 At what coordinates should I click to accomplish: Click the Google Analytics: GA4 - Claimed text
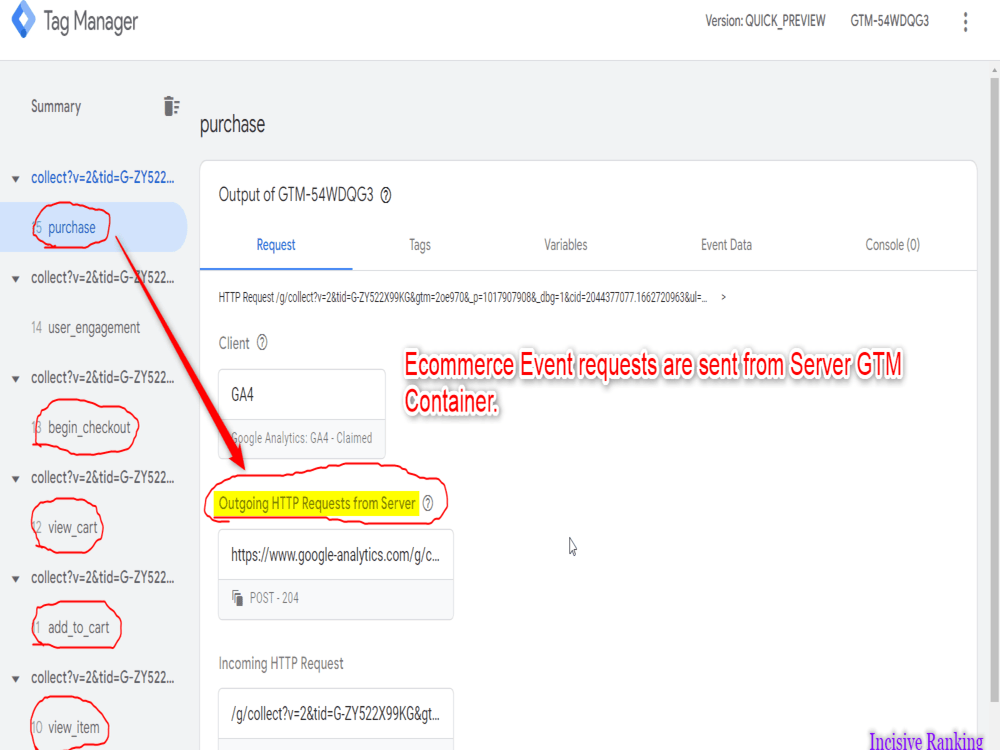pos(302,438)
